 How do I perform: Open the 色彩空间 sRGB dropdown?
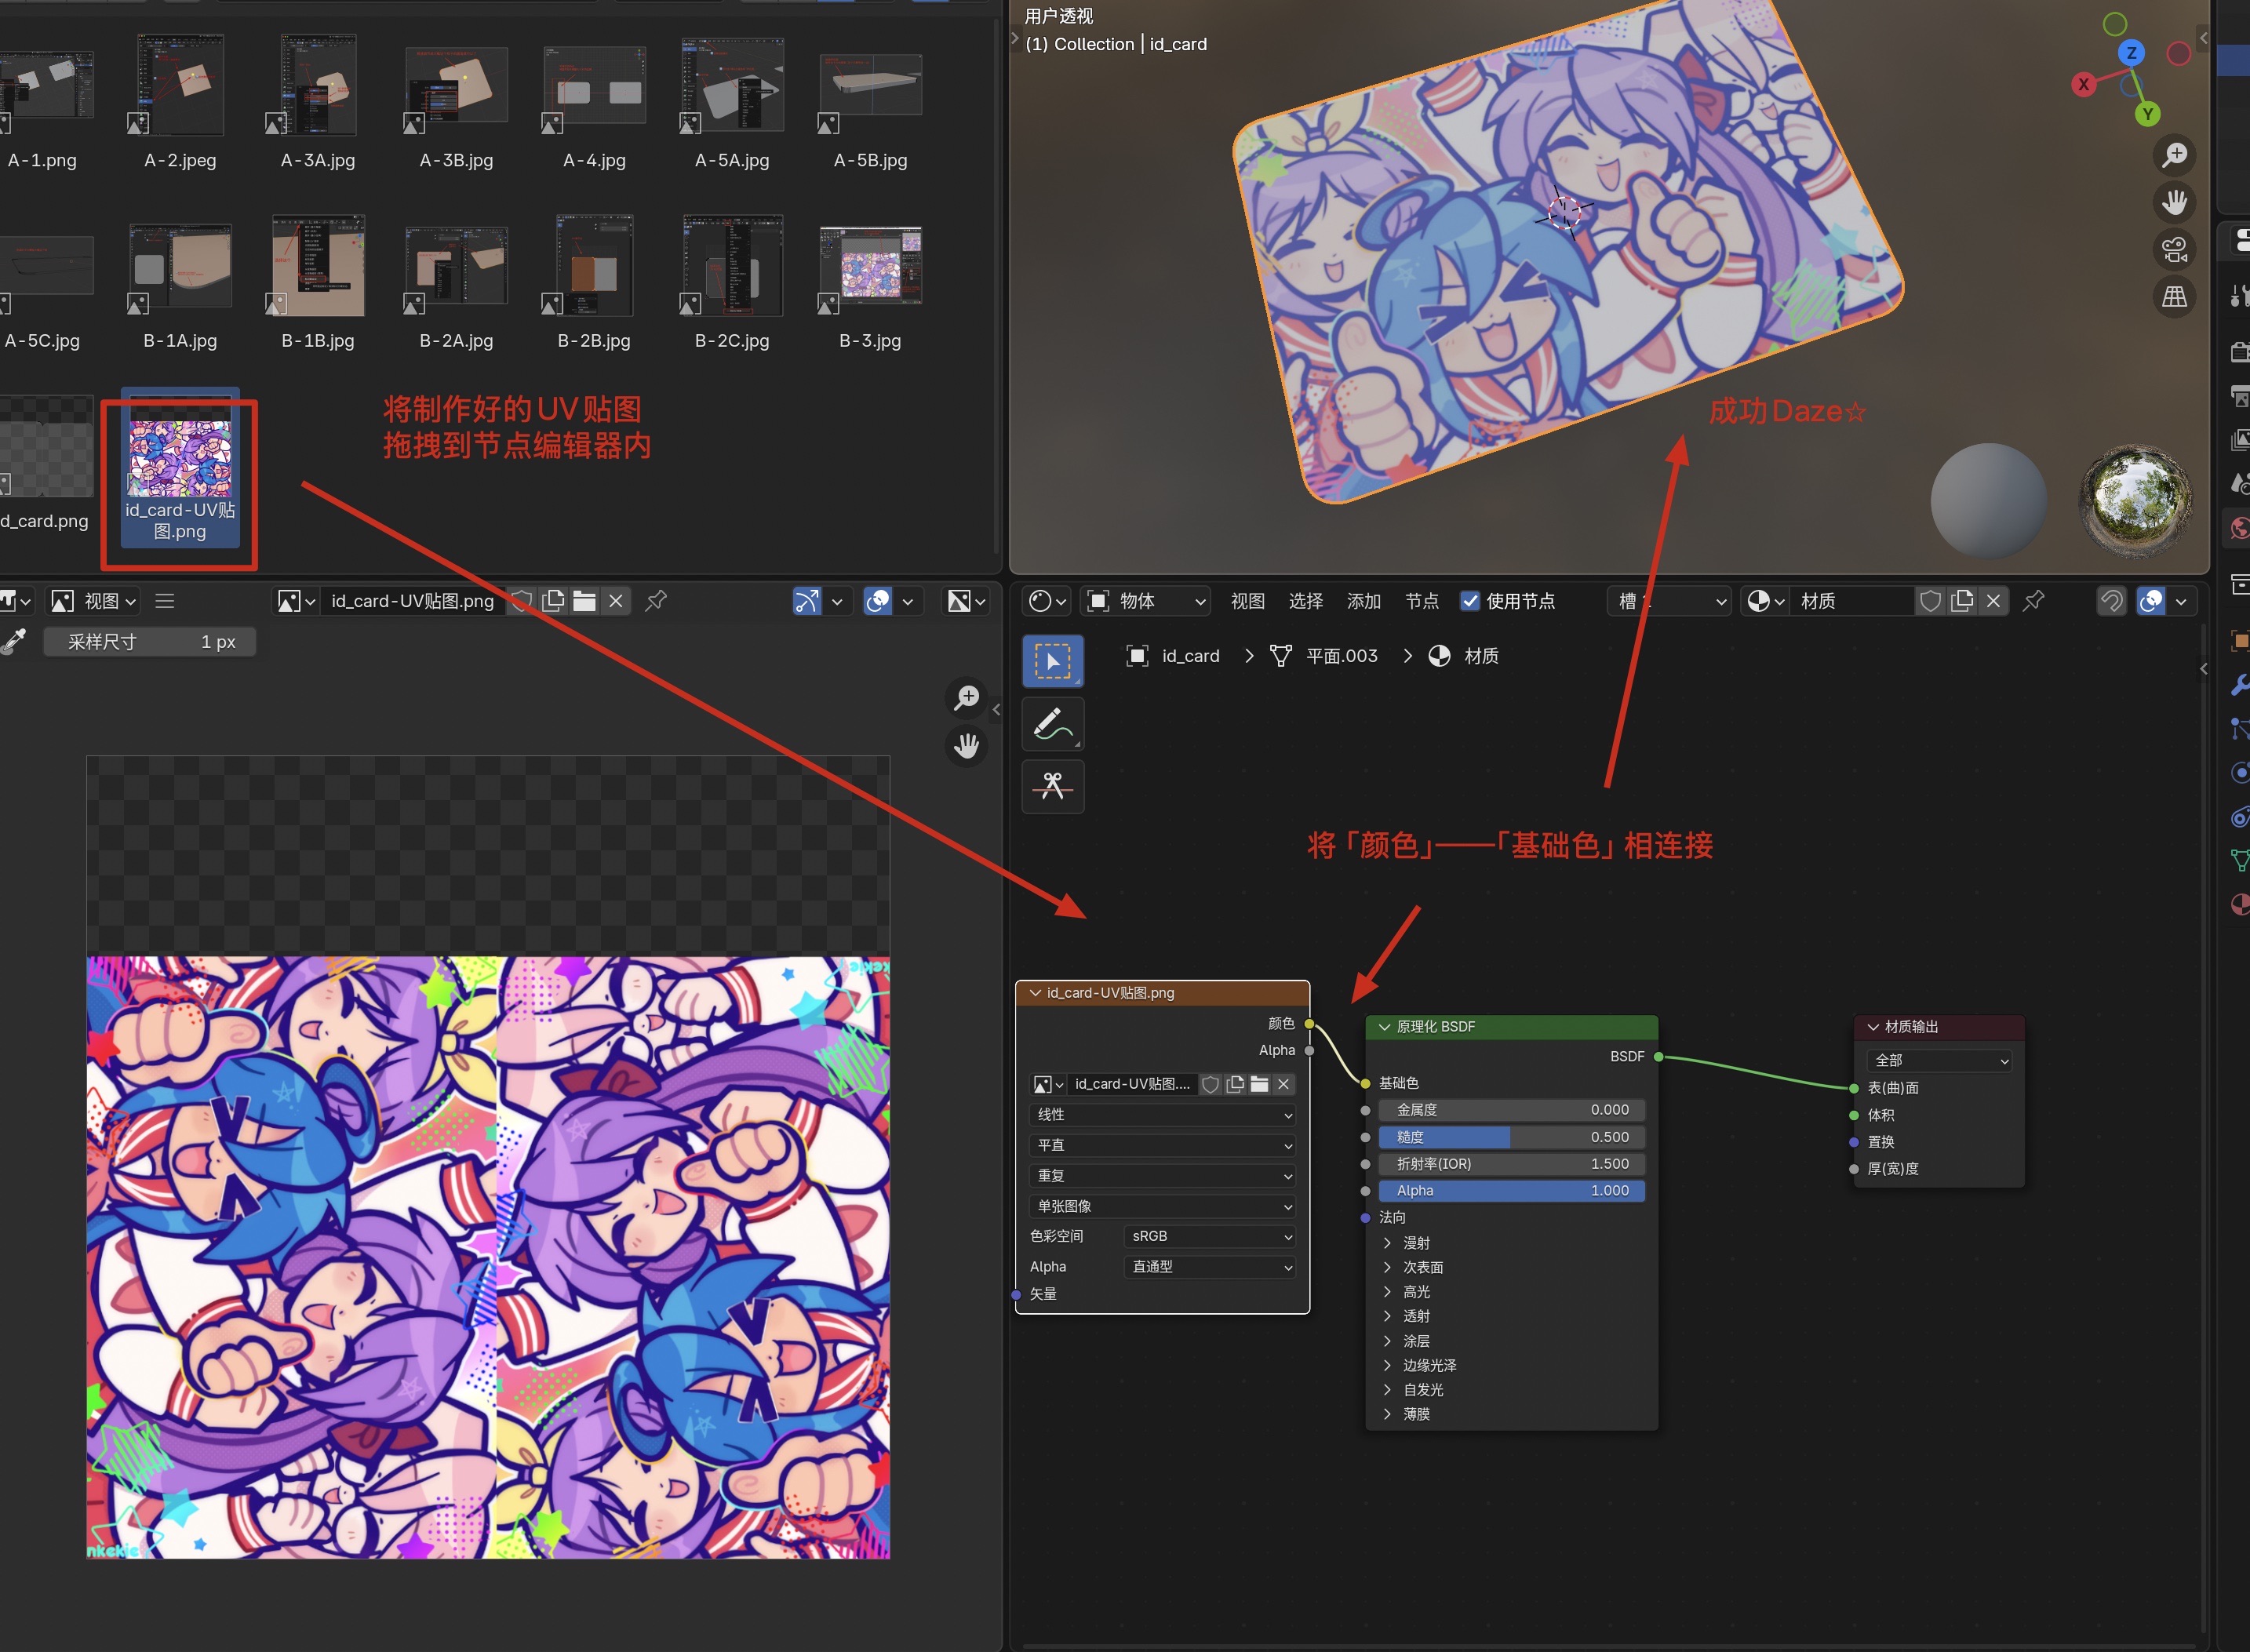coord(1209,1237)
